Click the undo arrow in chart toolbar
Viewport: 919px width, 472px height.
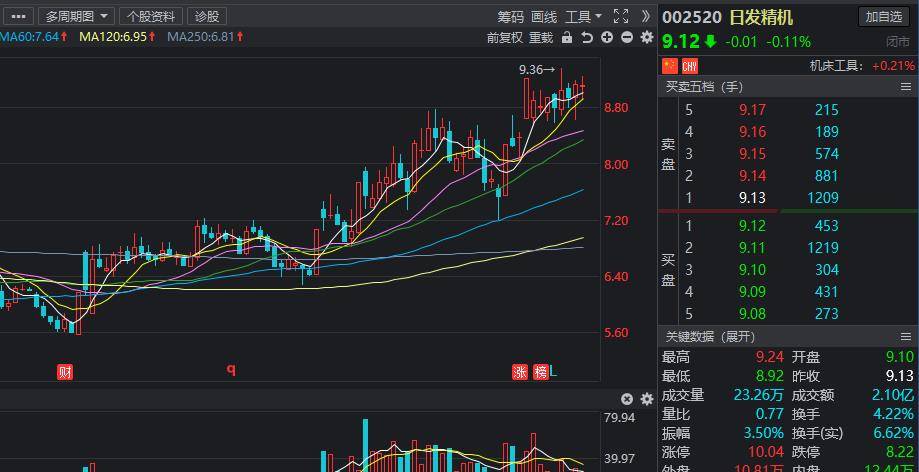[x=587, y=38]
